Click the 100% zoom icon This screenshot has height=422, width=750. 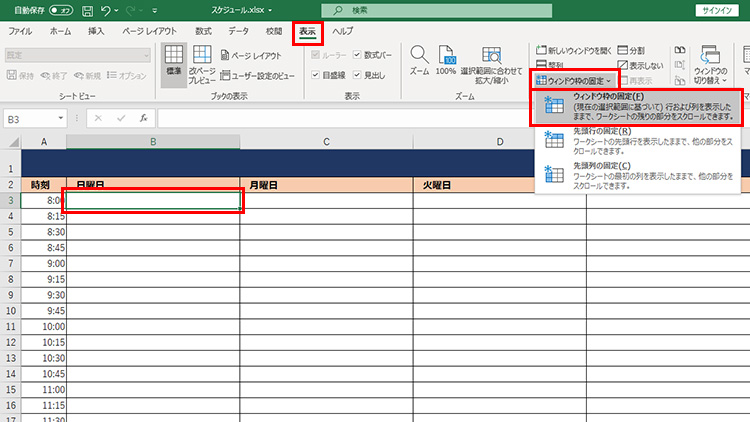click(446, 58)
